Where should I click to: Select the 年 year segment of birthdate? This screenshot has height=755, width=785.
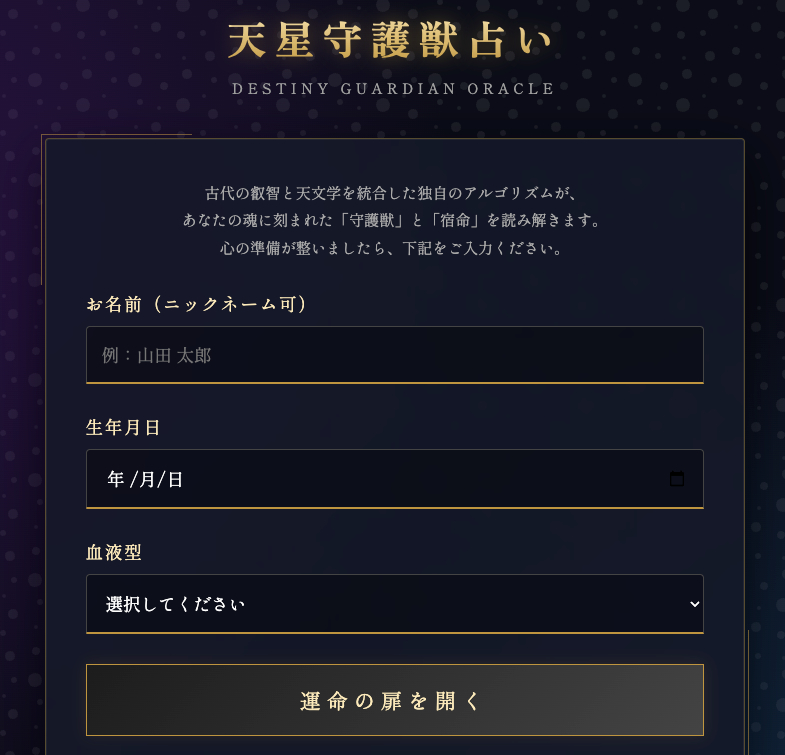point(116,480)
